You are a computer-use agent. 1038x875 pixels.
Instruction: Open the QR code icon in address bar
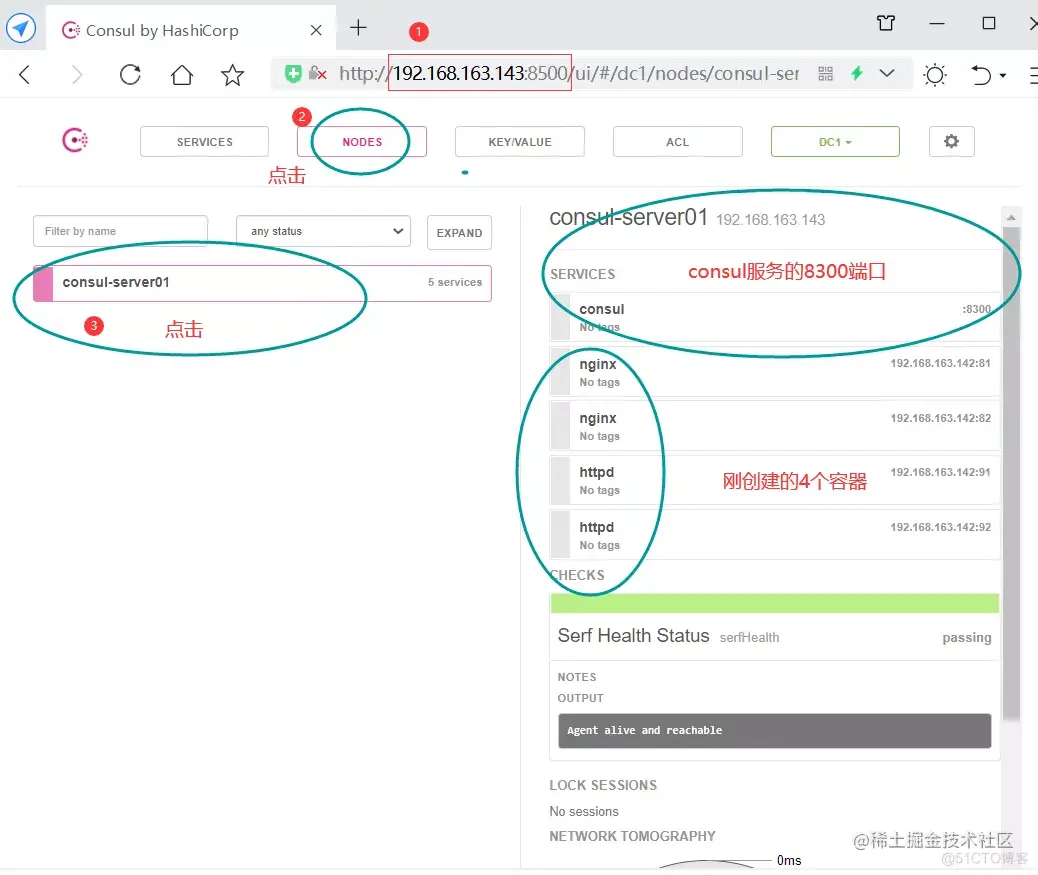826,73
